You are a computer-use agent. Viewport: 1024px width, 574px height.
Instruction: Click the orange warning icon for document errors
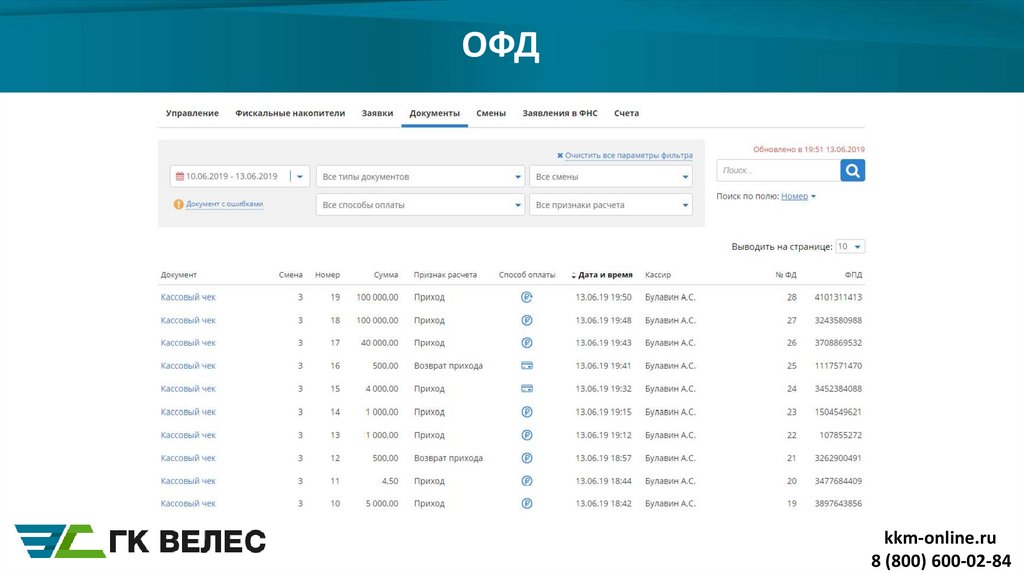178,204
